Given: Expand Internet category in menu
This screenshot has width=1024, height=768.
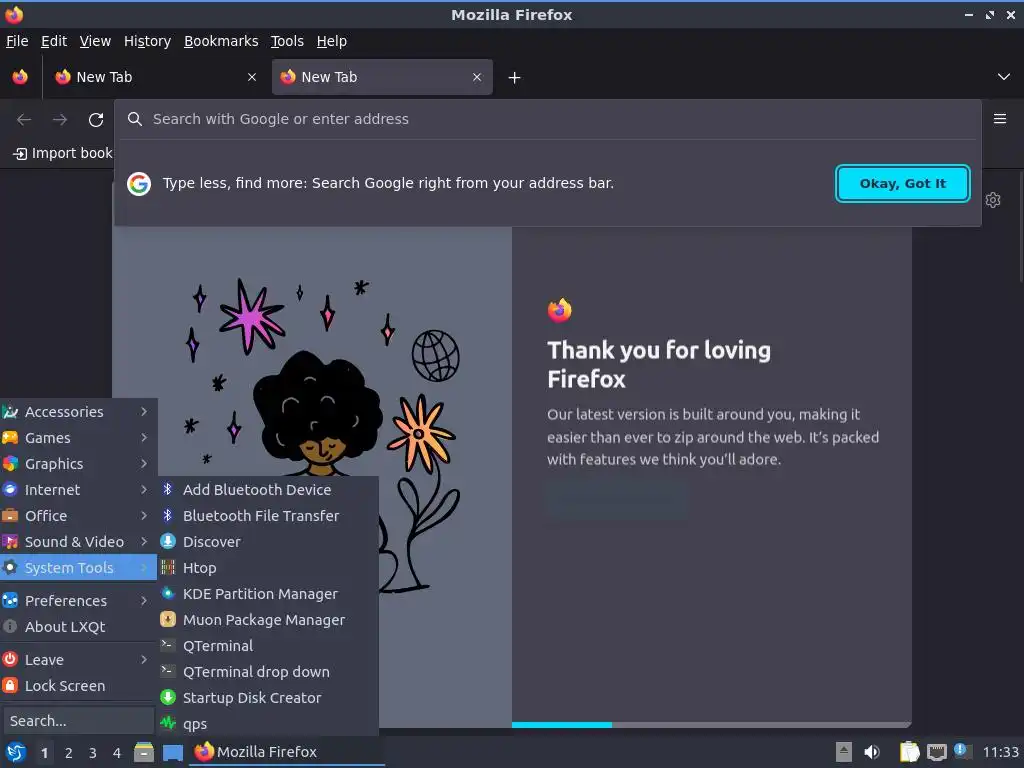Looking at the screenshot, I should (78, 490).
